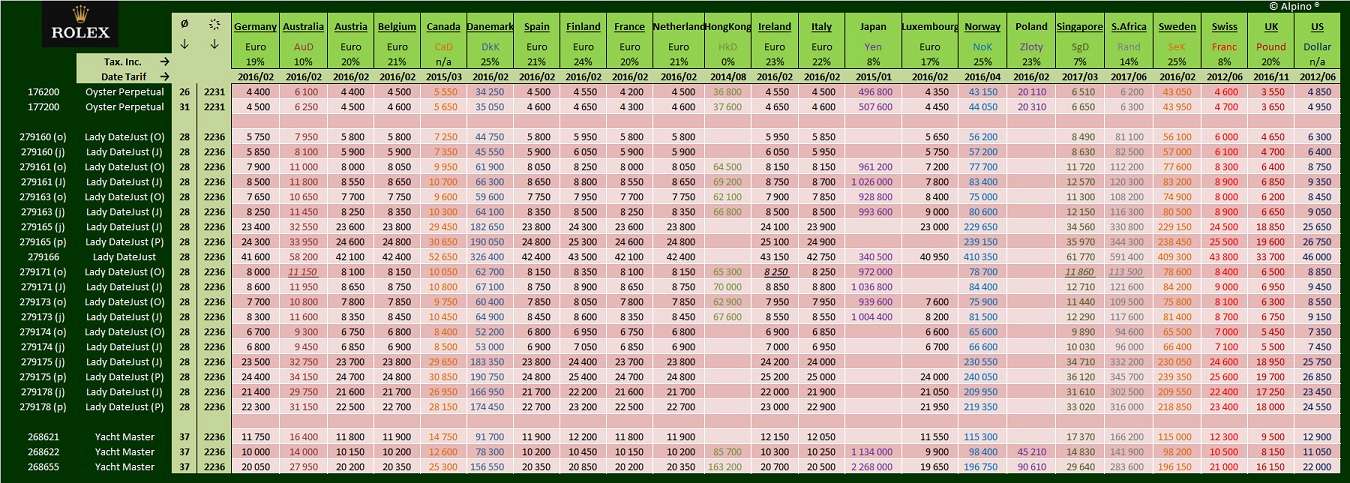Select US price 46 000
1350x483 pixels.
pos(1319,256)
